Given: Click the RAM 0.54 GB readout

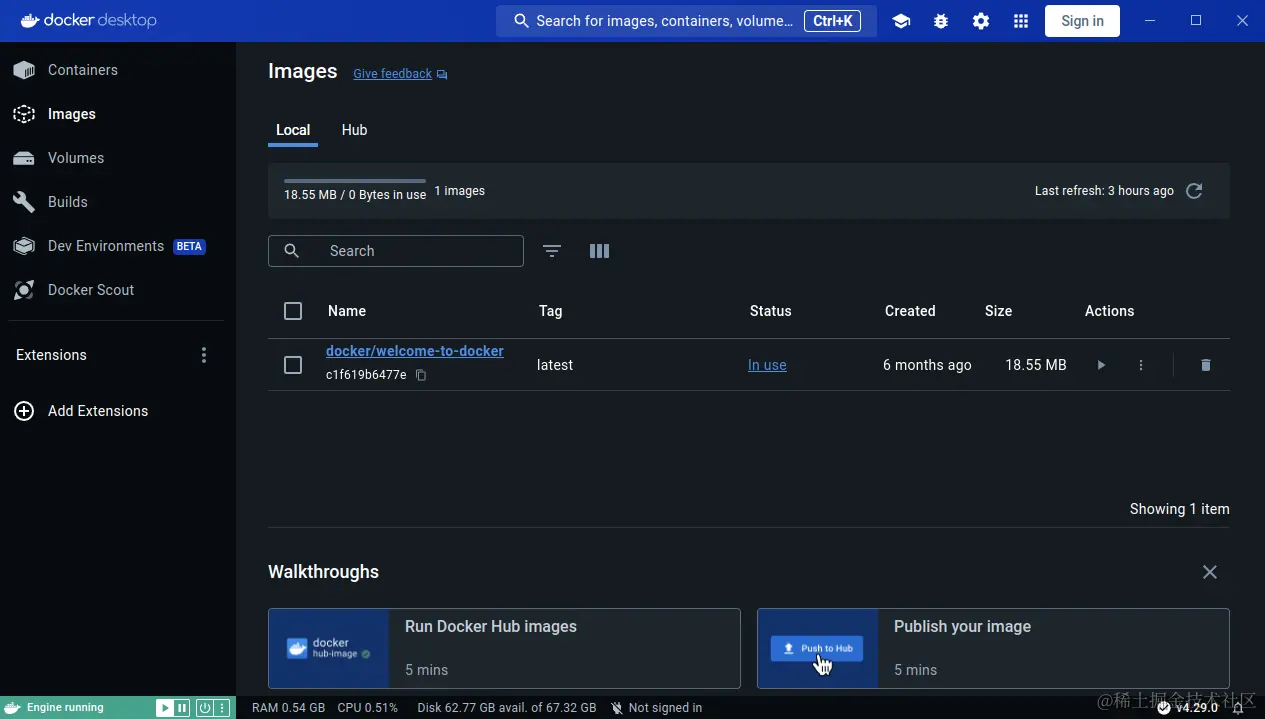Looking at the screenshot, I should [x=288, y=708].
